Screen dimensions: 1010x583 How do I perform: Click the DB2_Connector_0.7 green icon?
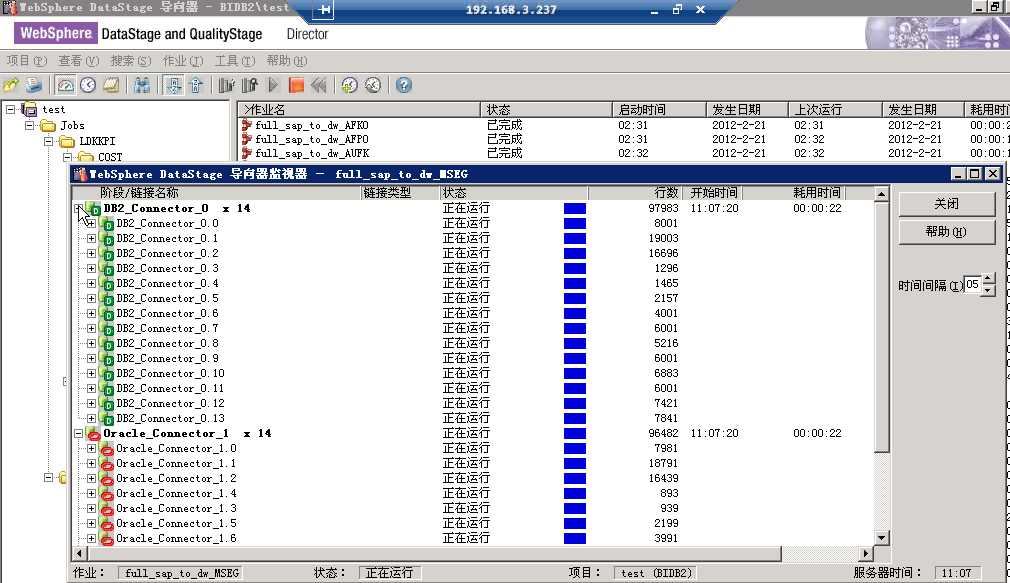point(107,329)
